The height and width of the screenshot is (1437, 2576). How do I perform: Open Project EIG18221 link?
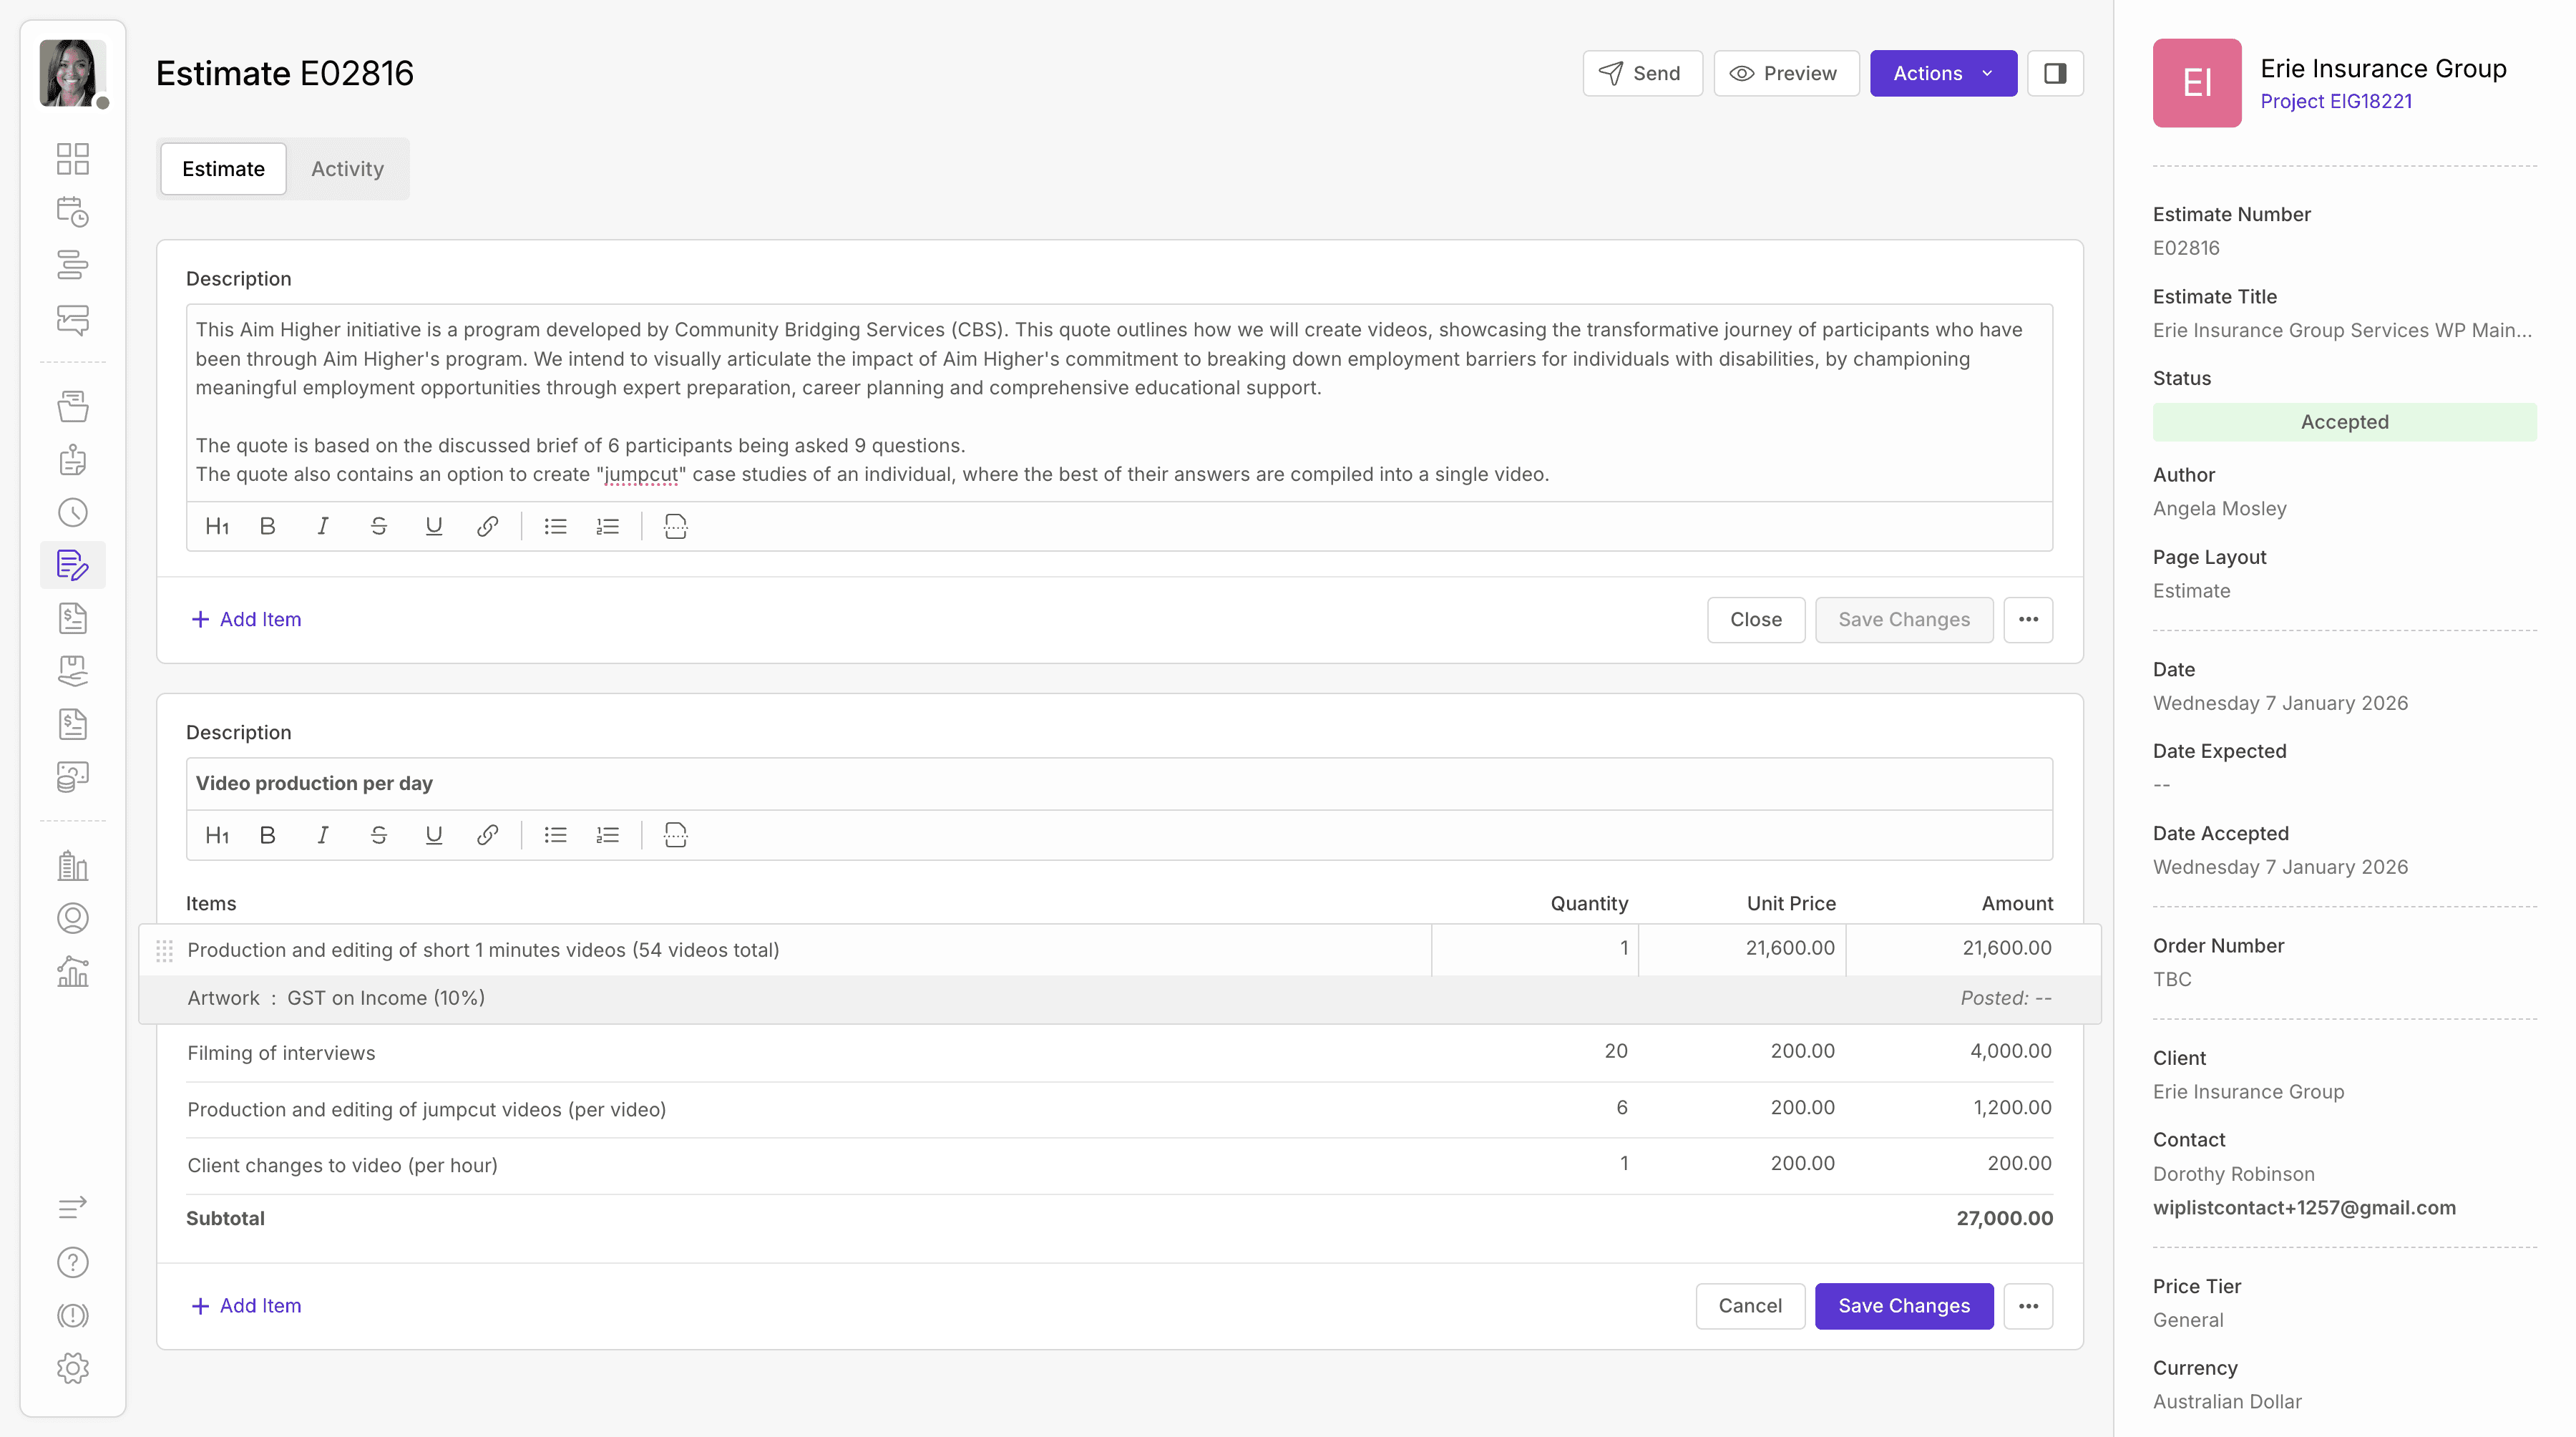[2336, 101]
